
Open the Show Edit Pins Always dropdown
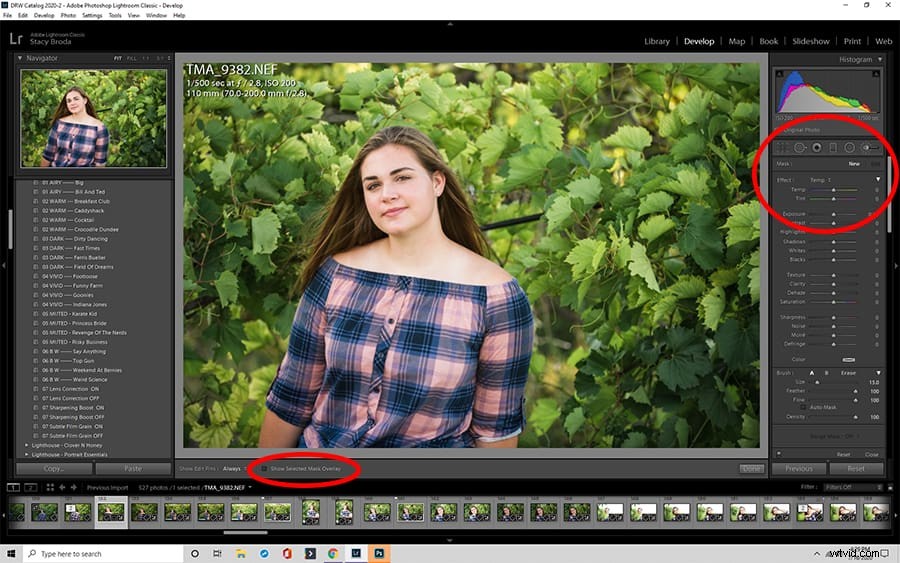click(x=234, y=469)
